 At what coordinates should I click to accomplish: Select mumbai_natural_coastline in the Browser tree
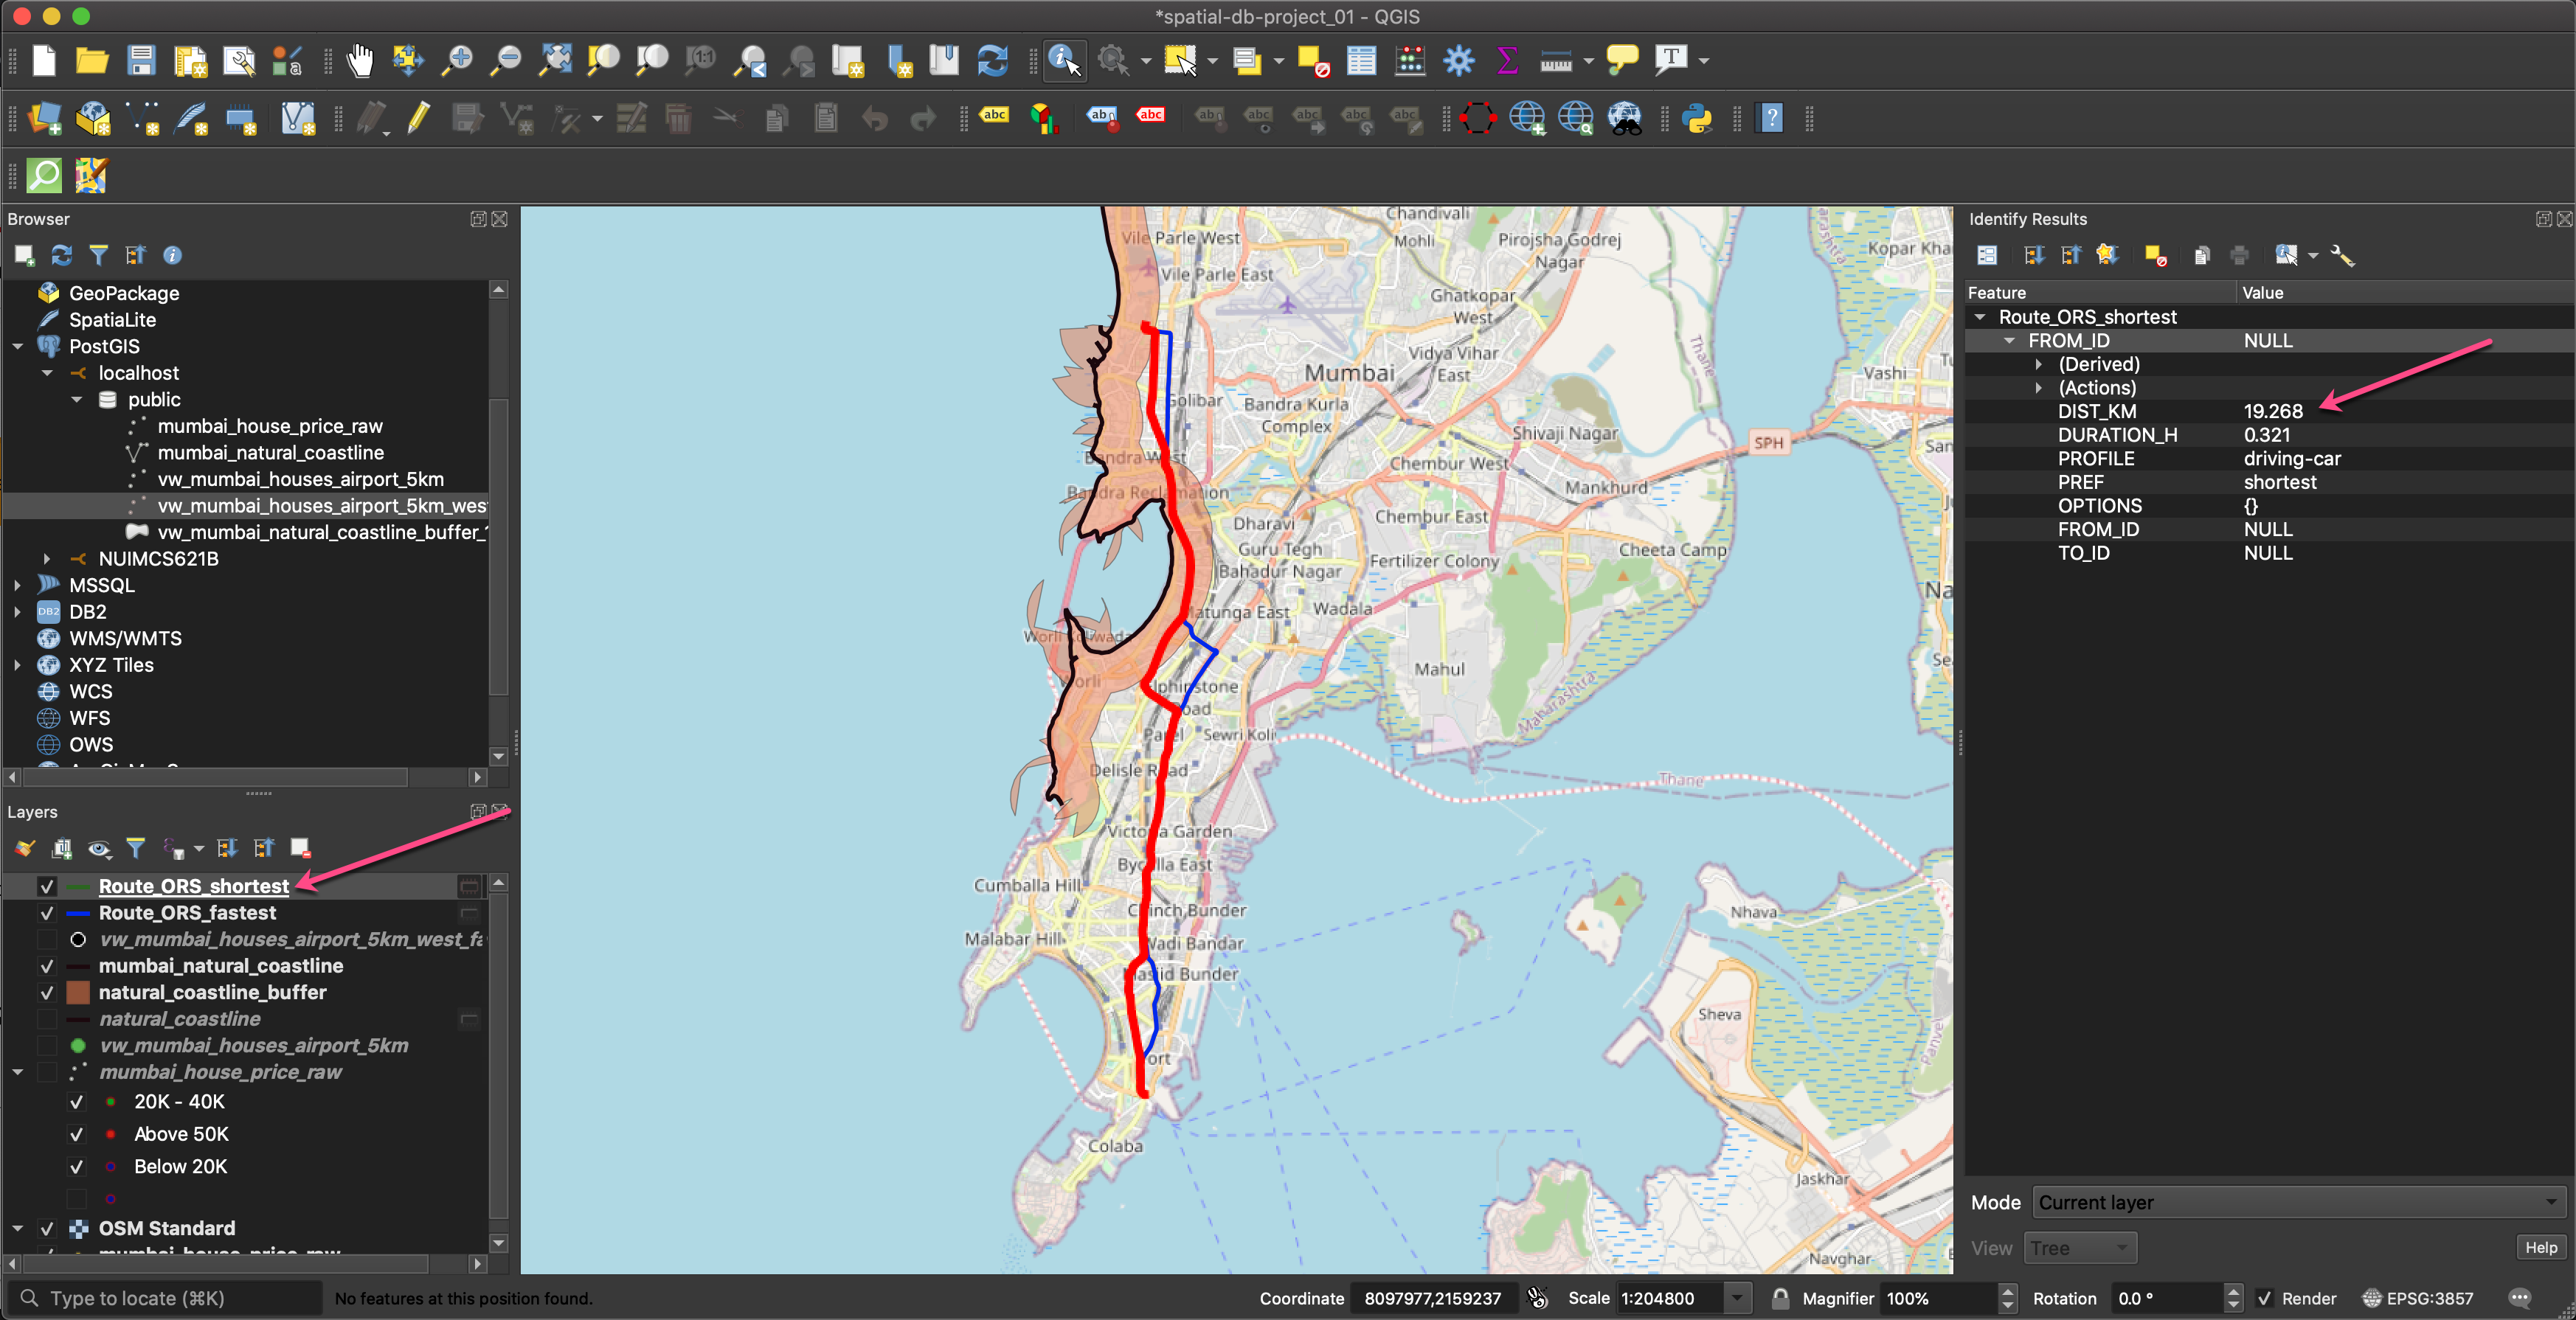[270, 453]
